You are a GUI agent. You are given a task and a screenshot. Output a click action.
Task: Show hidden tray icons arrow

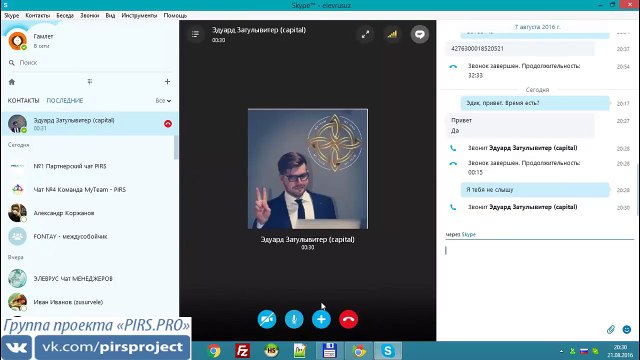pos(561,351)
